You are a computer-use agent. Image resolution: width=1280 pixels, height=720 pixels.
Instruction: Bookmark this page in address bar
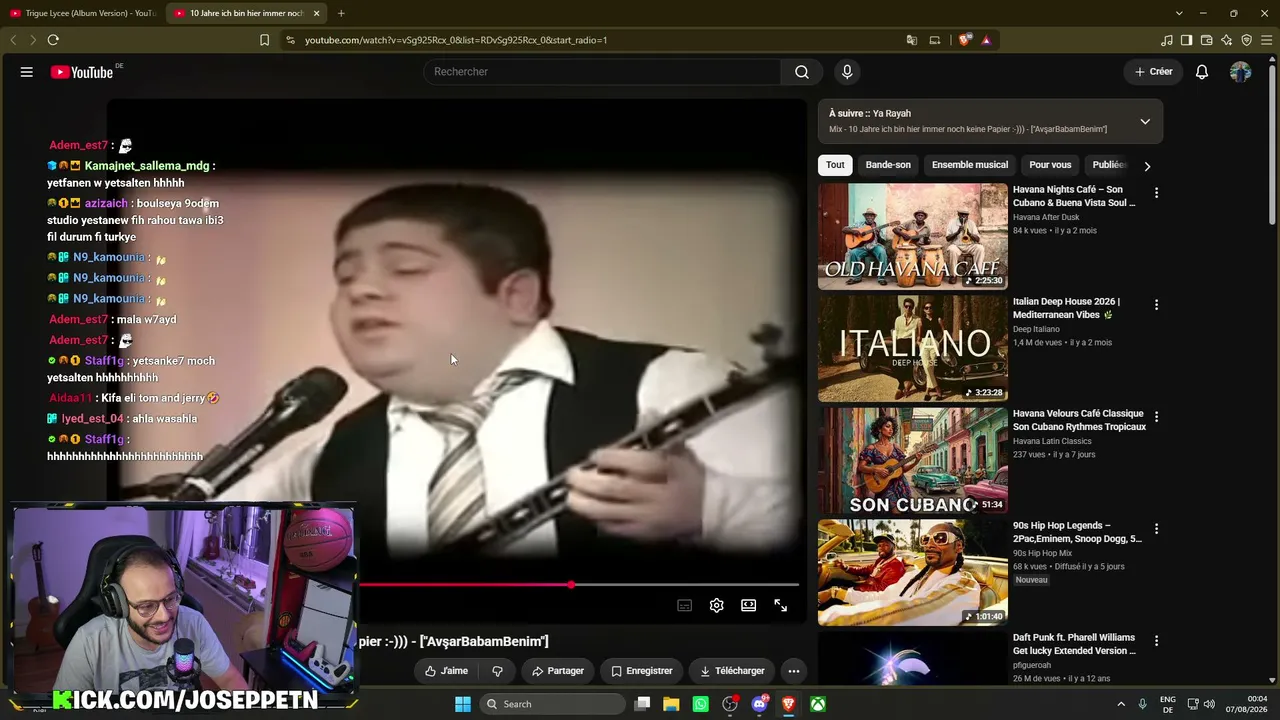pyautogui.click(x=264, y=40)
